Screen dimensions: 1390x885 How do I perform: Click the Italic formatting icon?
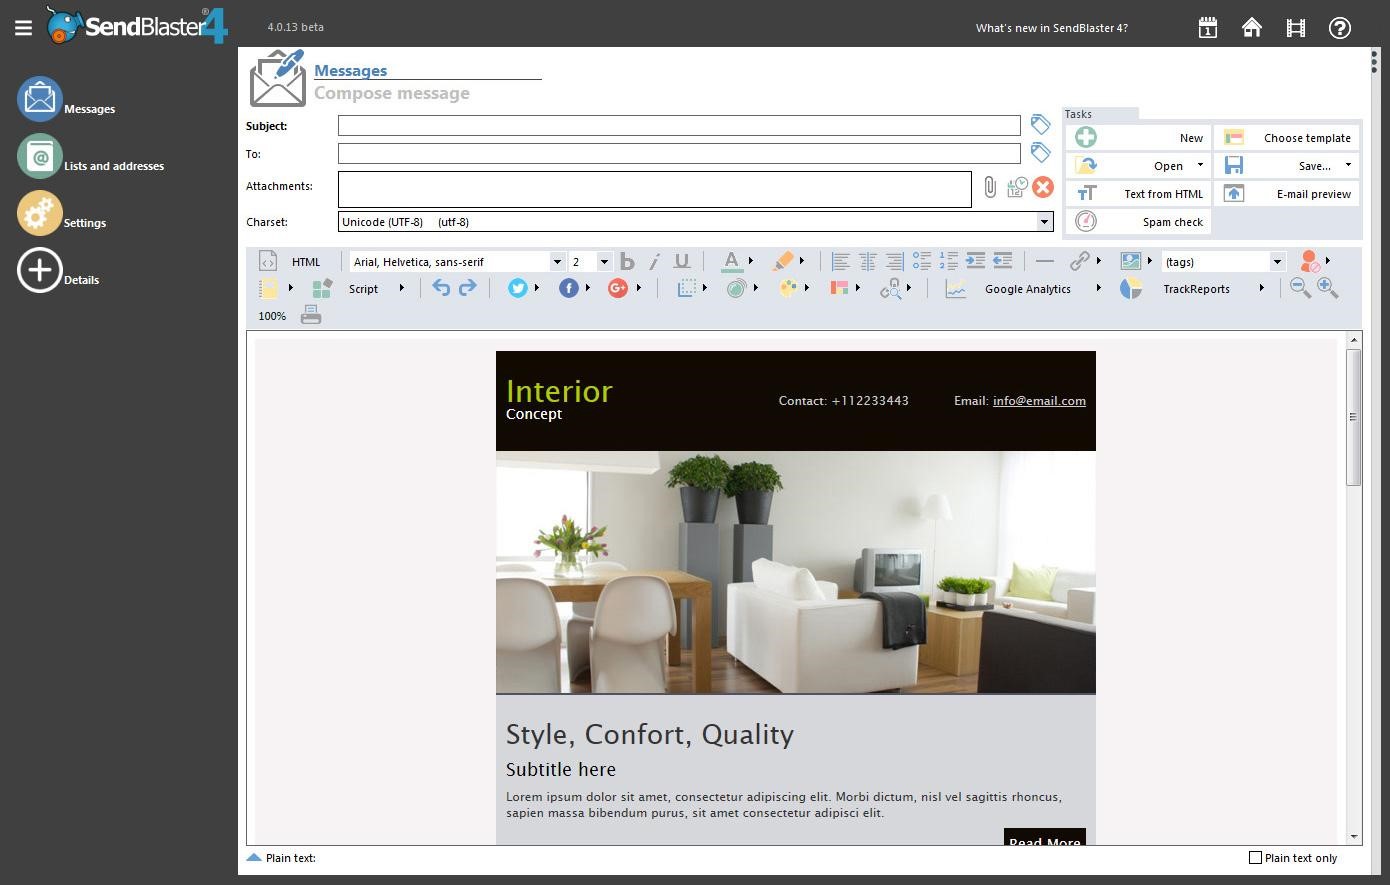[654, 261]
